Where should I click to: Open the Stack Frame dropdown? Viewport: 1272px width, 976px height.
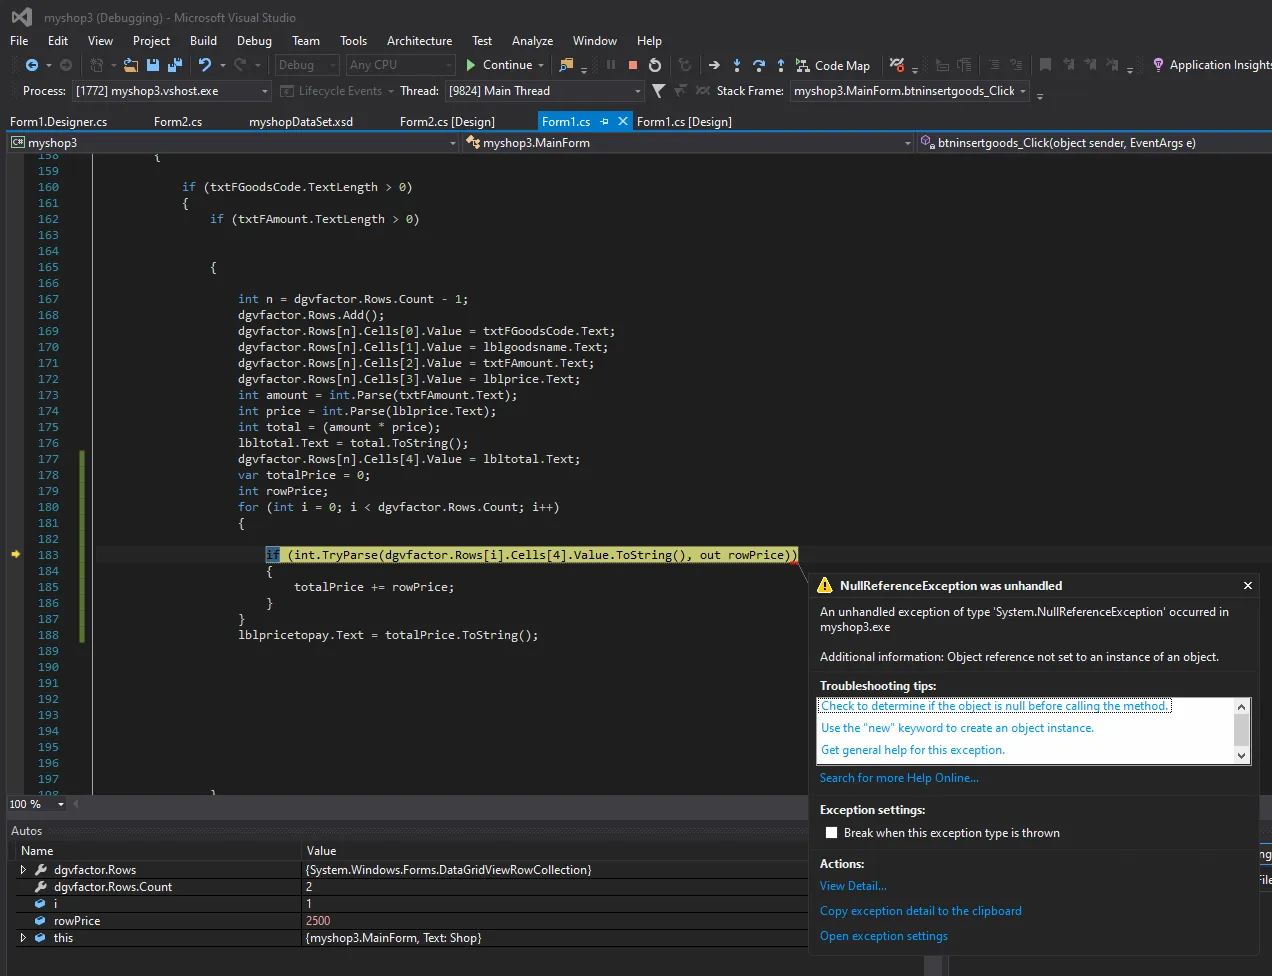point(1023,91)
